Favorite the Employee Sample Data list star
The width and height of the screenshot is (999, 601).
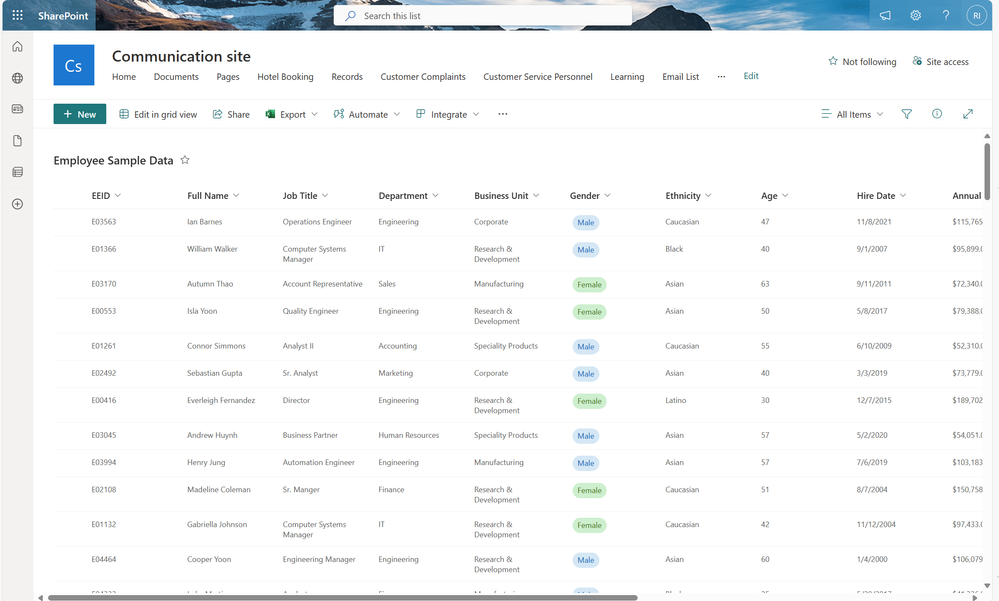click(185, 160)
